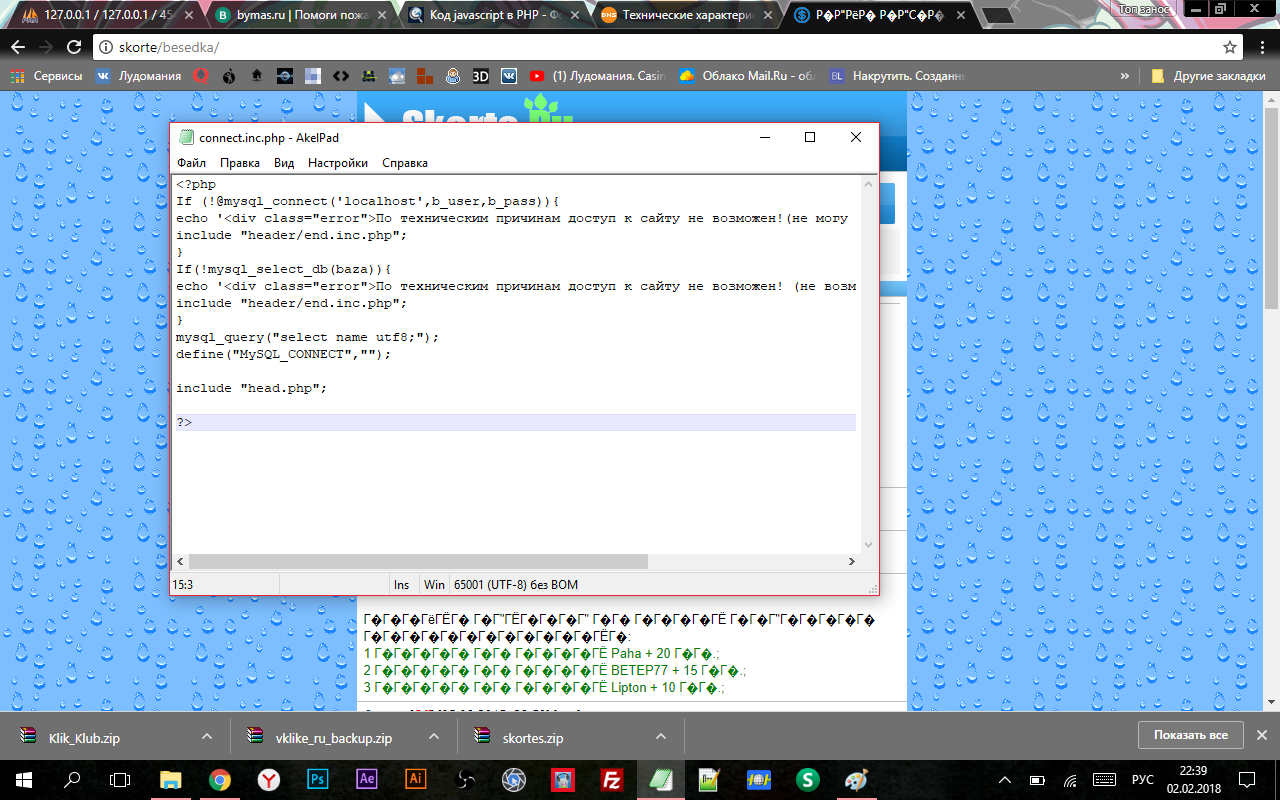Open the vklike_ru_backup.zip download

[x=333, y=737]
